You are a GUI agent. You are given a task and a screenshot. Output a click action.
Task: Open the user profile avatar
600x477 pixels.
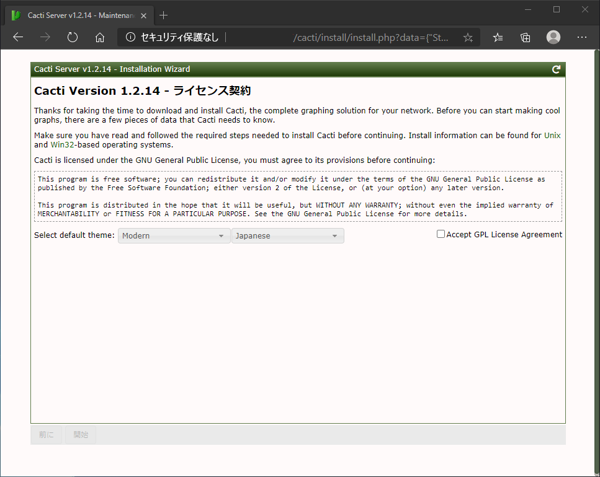[x=553, y=37]
